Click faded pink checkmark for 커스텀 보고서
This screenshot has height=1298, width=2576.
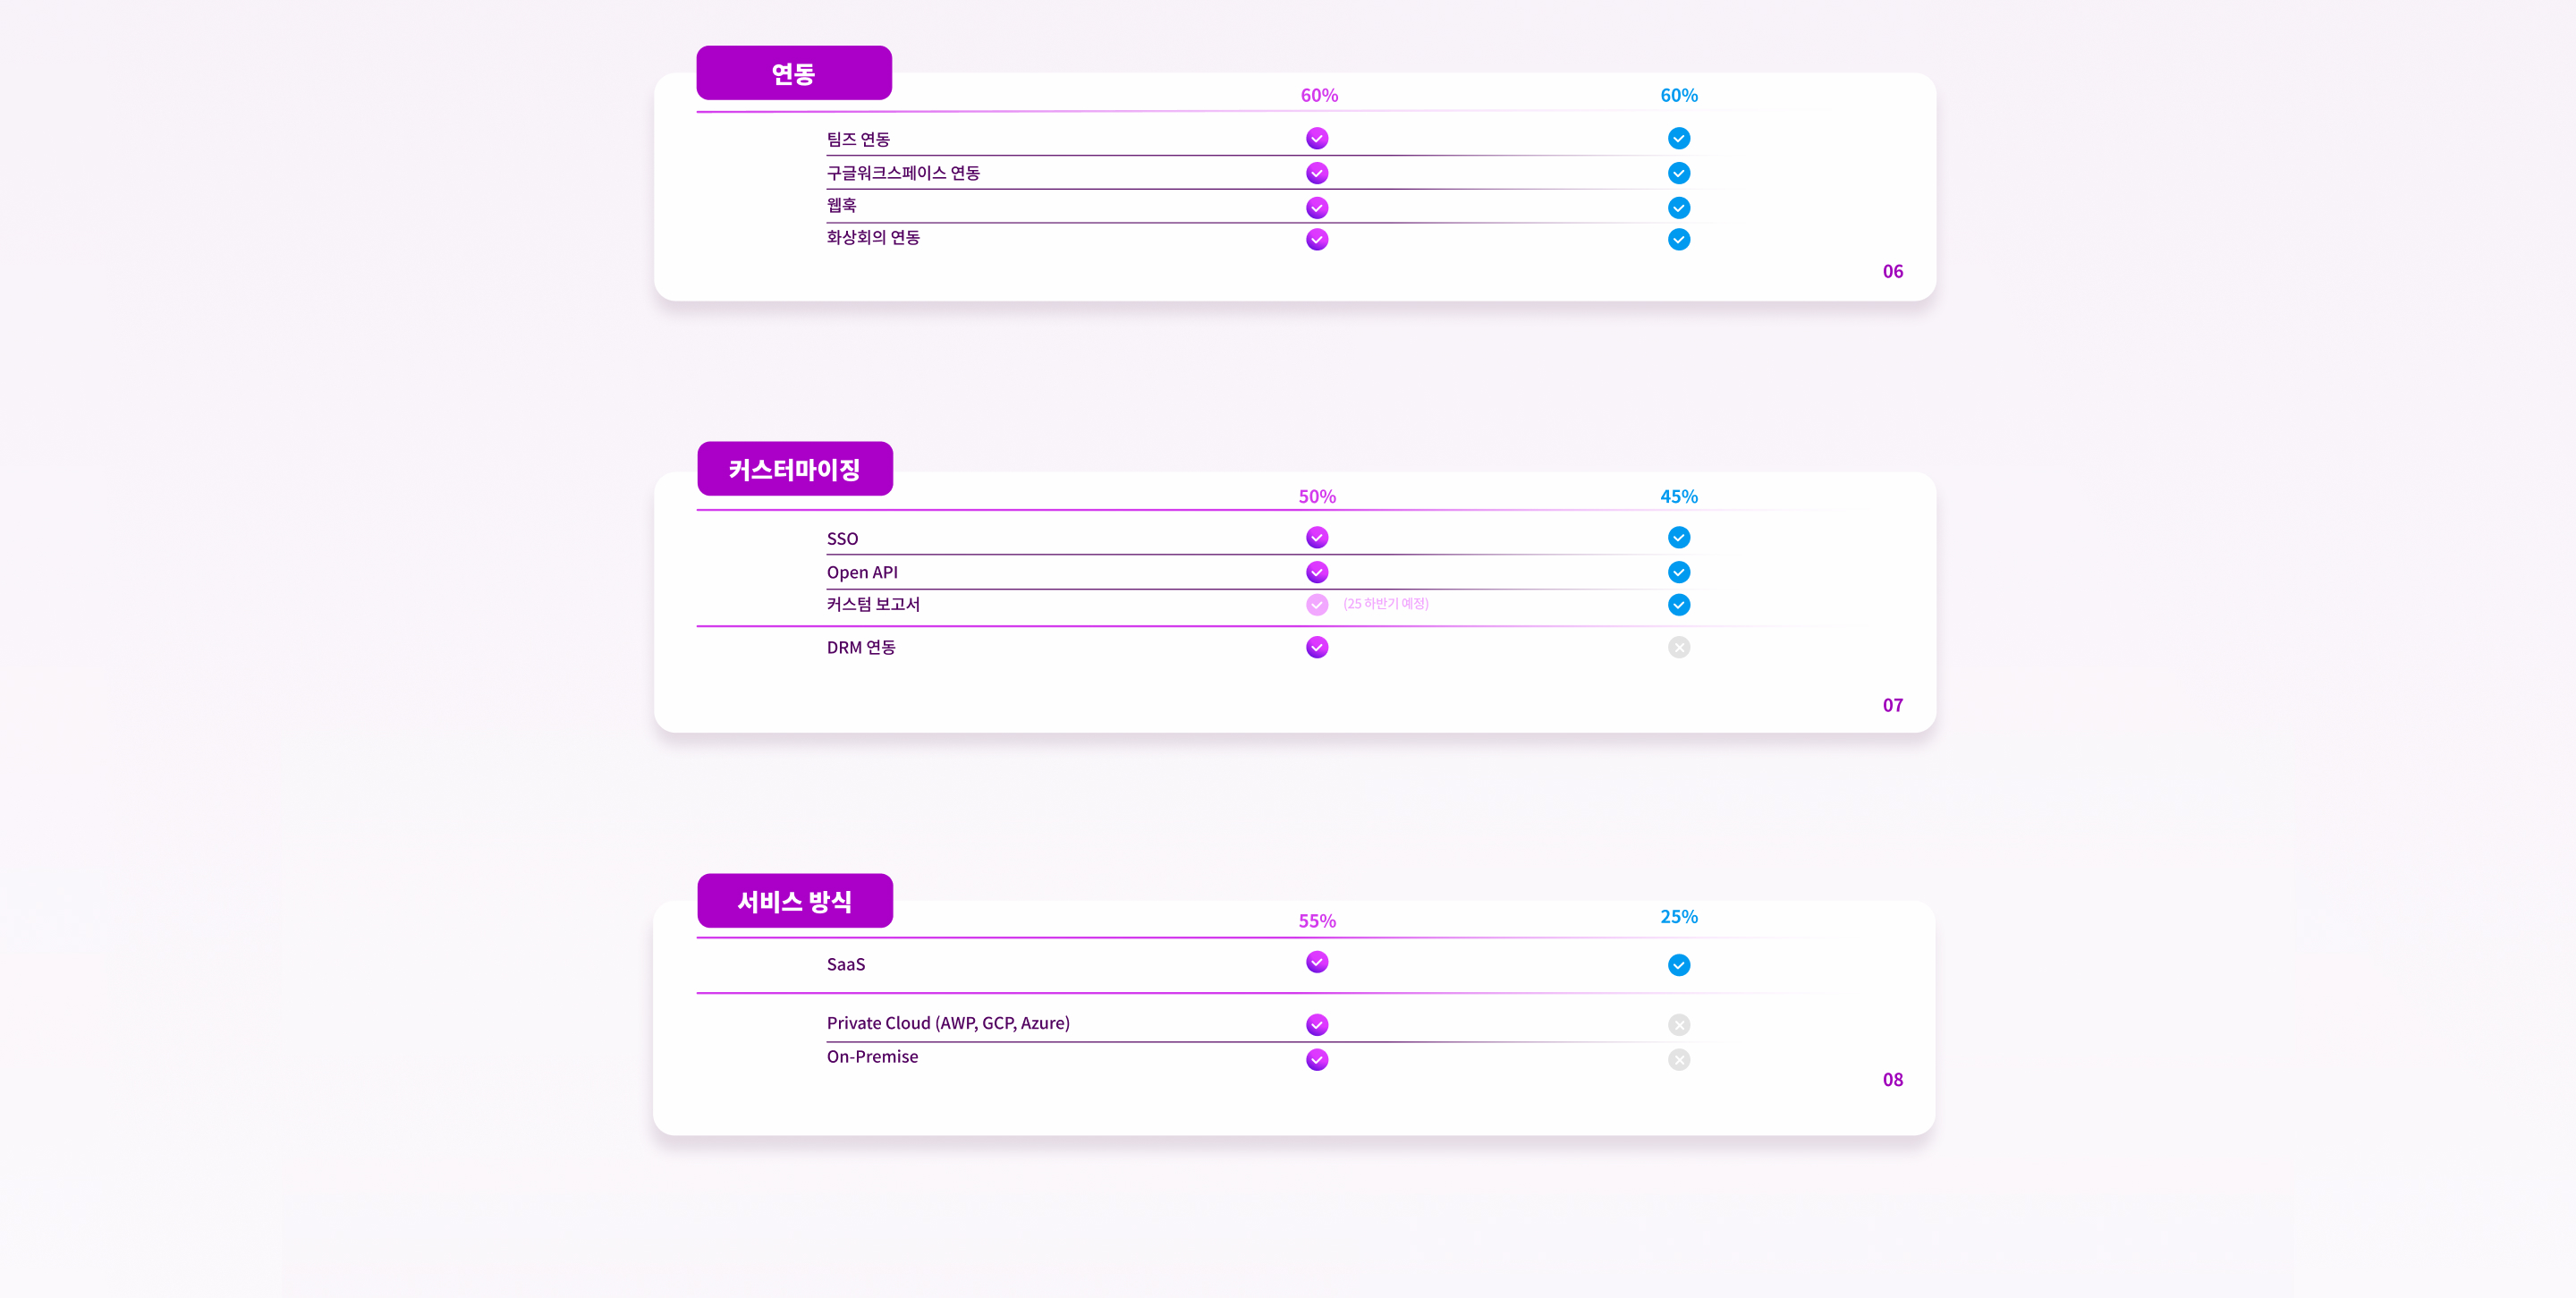pos(1317,604)
